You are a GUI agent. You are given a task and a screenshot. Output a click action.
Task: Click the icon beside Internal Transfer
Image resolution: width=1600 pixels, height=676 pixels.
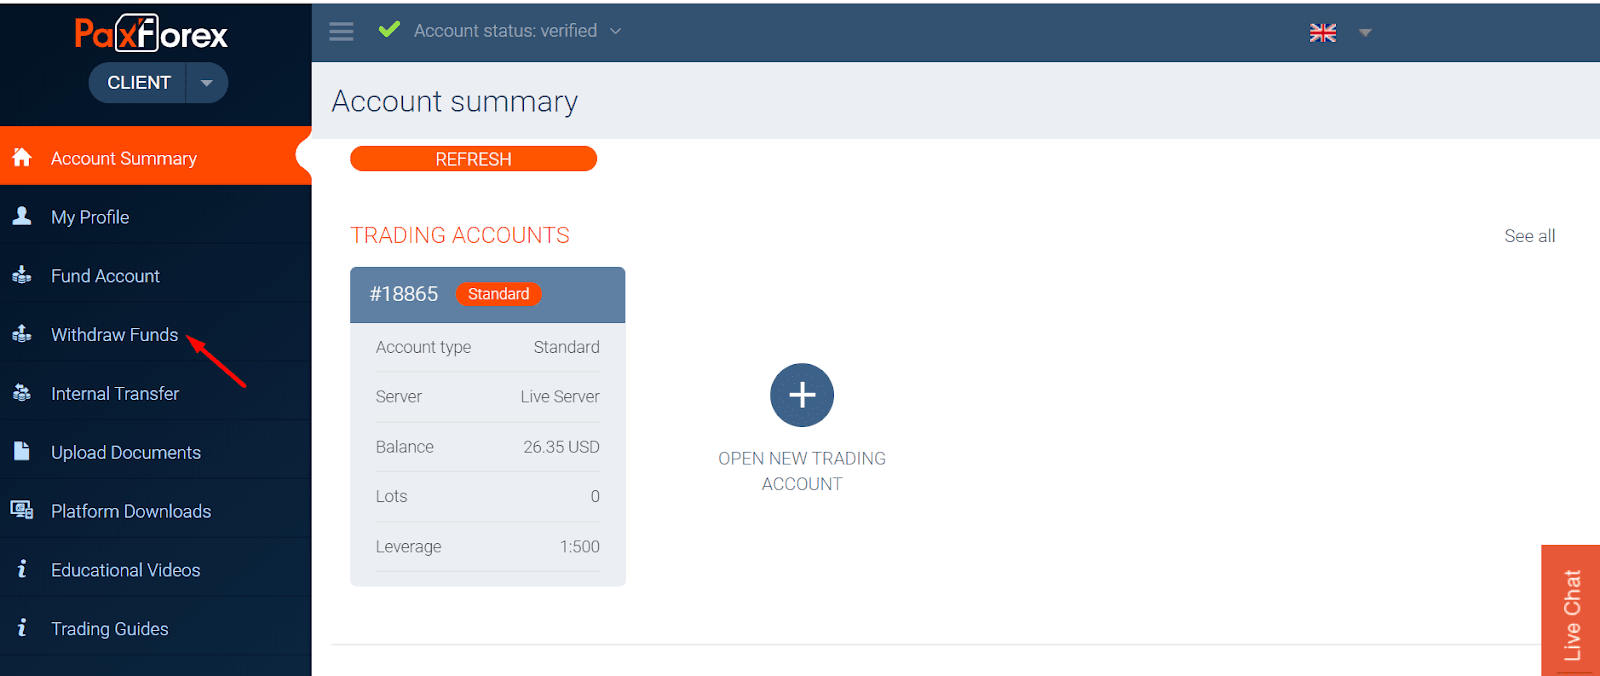(x=22, y=393)
